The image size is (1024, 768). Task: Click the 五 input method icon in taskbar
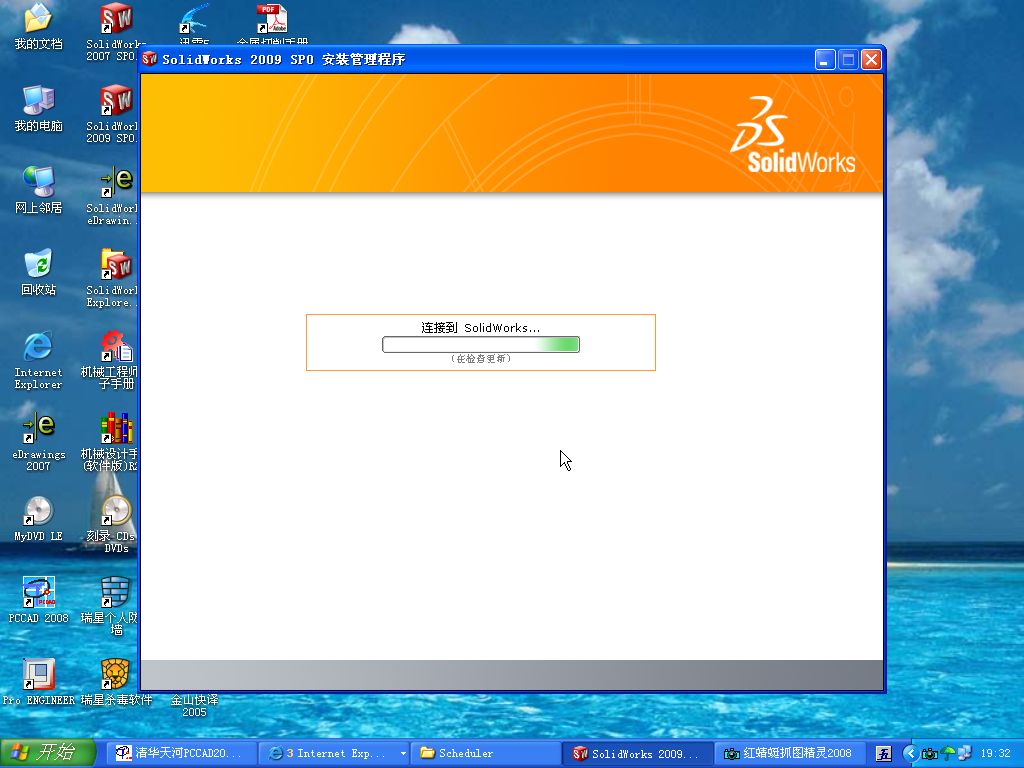tap(884, 754)
